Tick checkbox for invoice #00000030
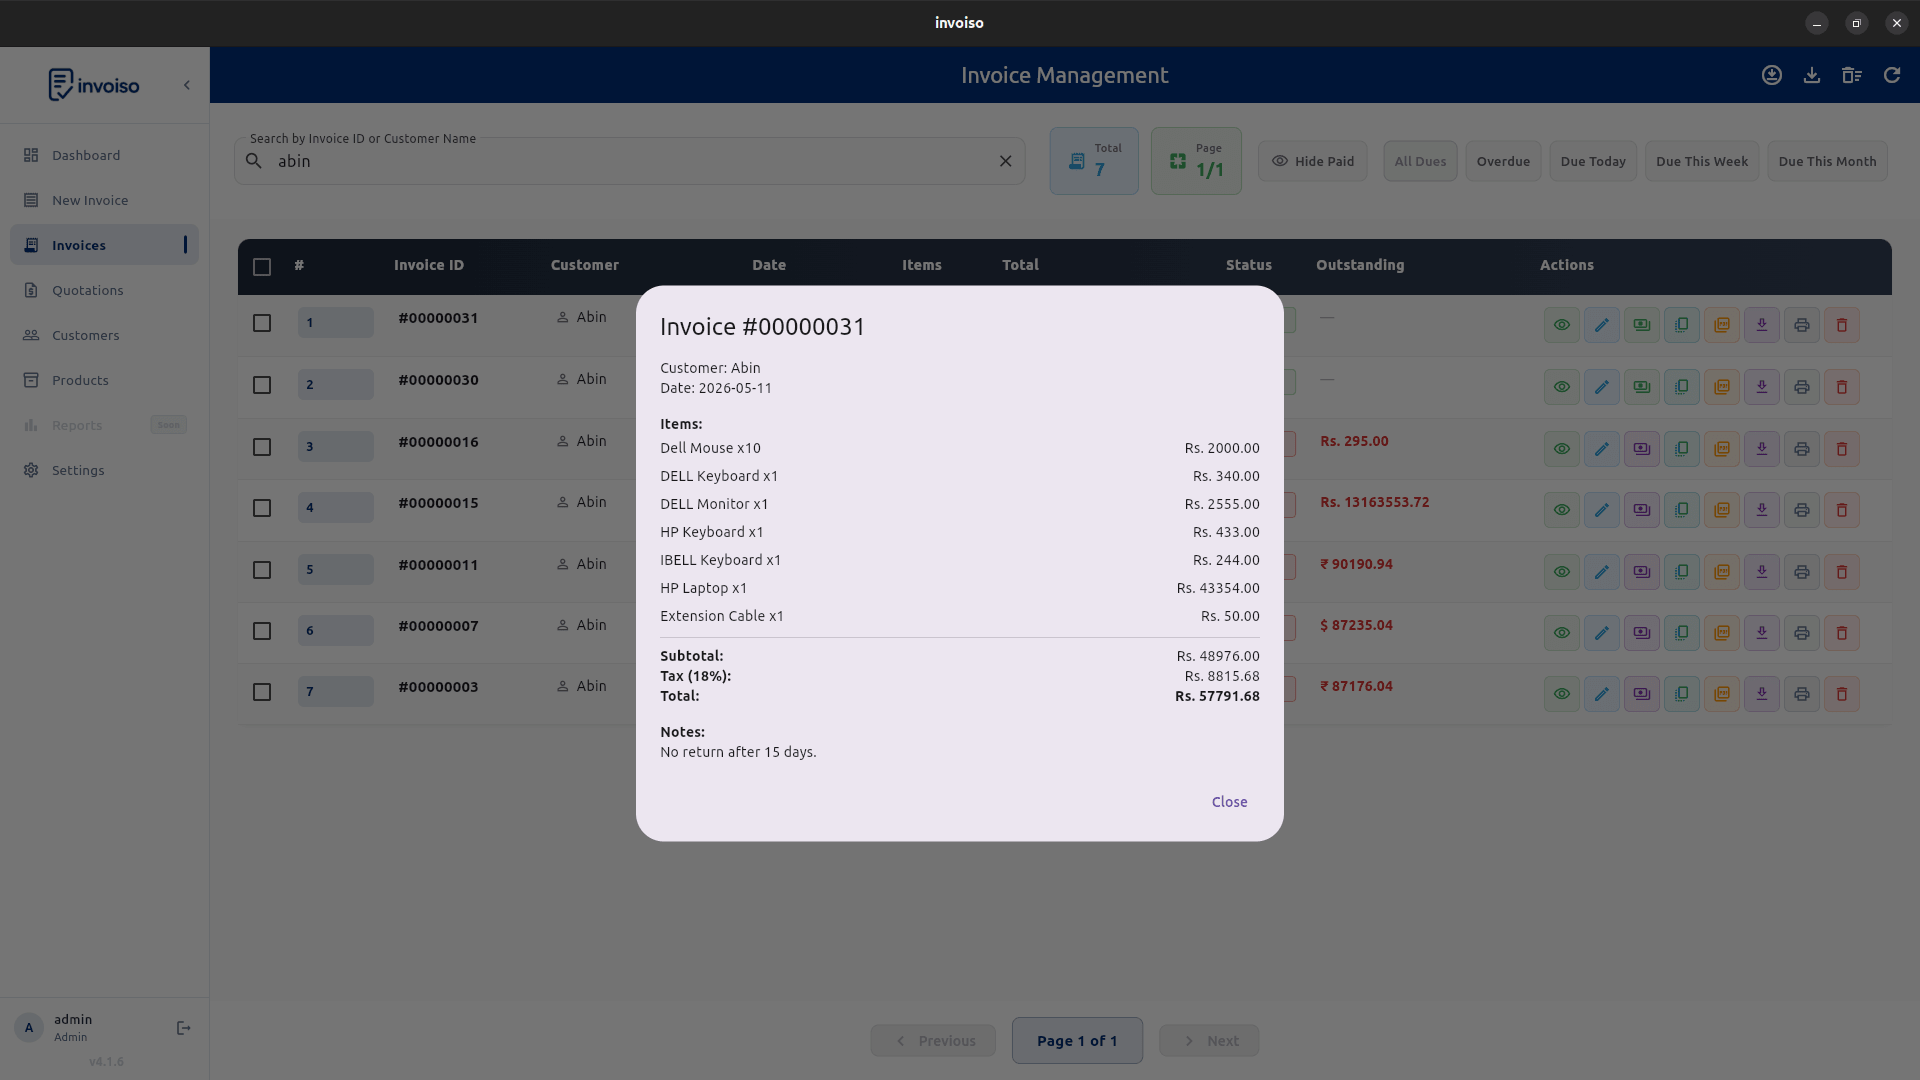1920x1080 pixels. (x=262, y=385)
